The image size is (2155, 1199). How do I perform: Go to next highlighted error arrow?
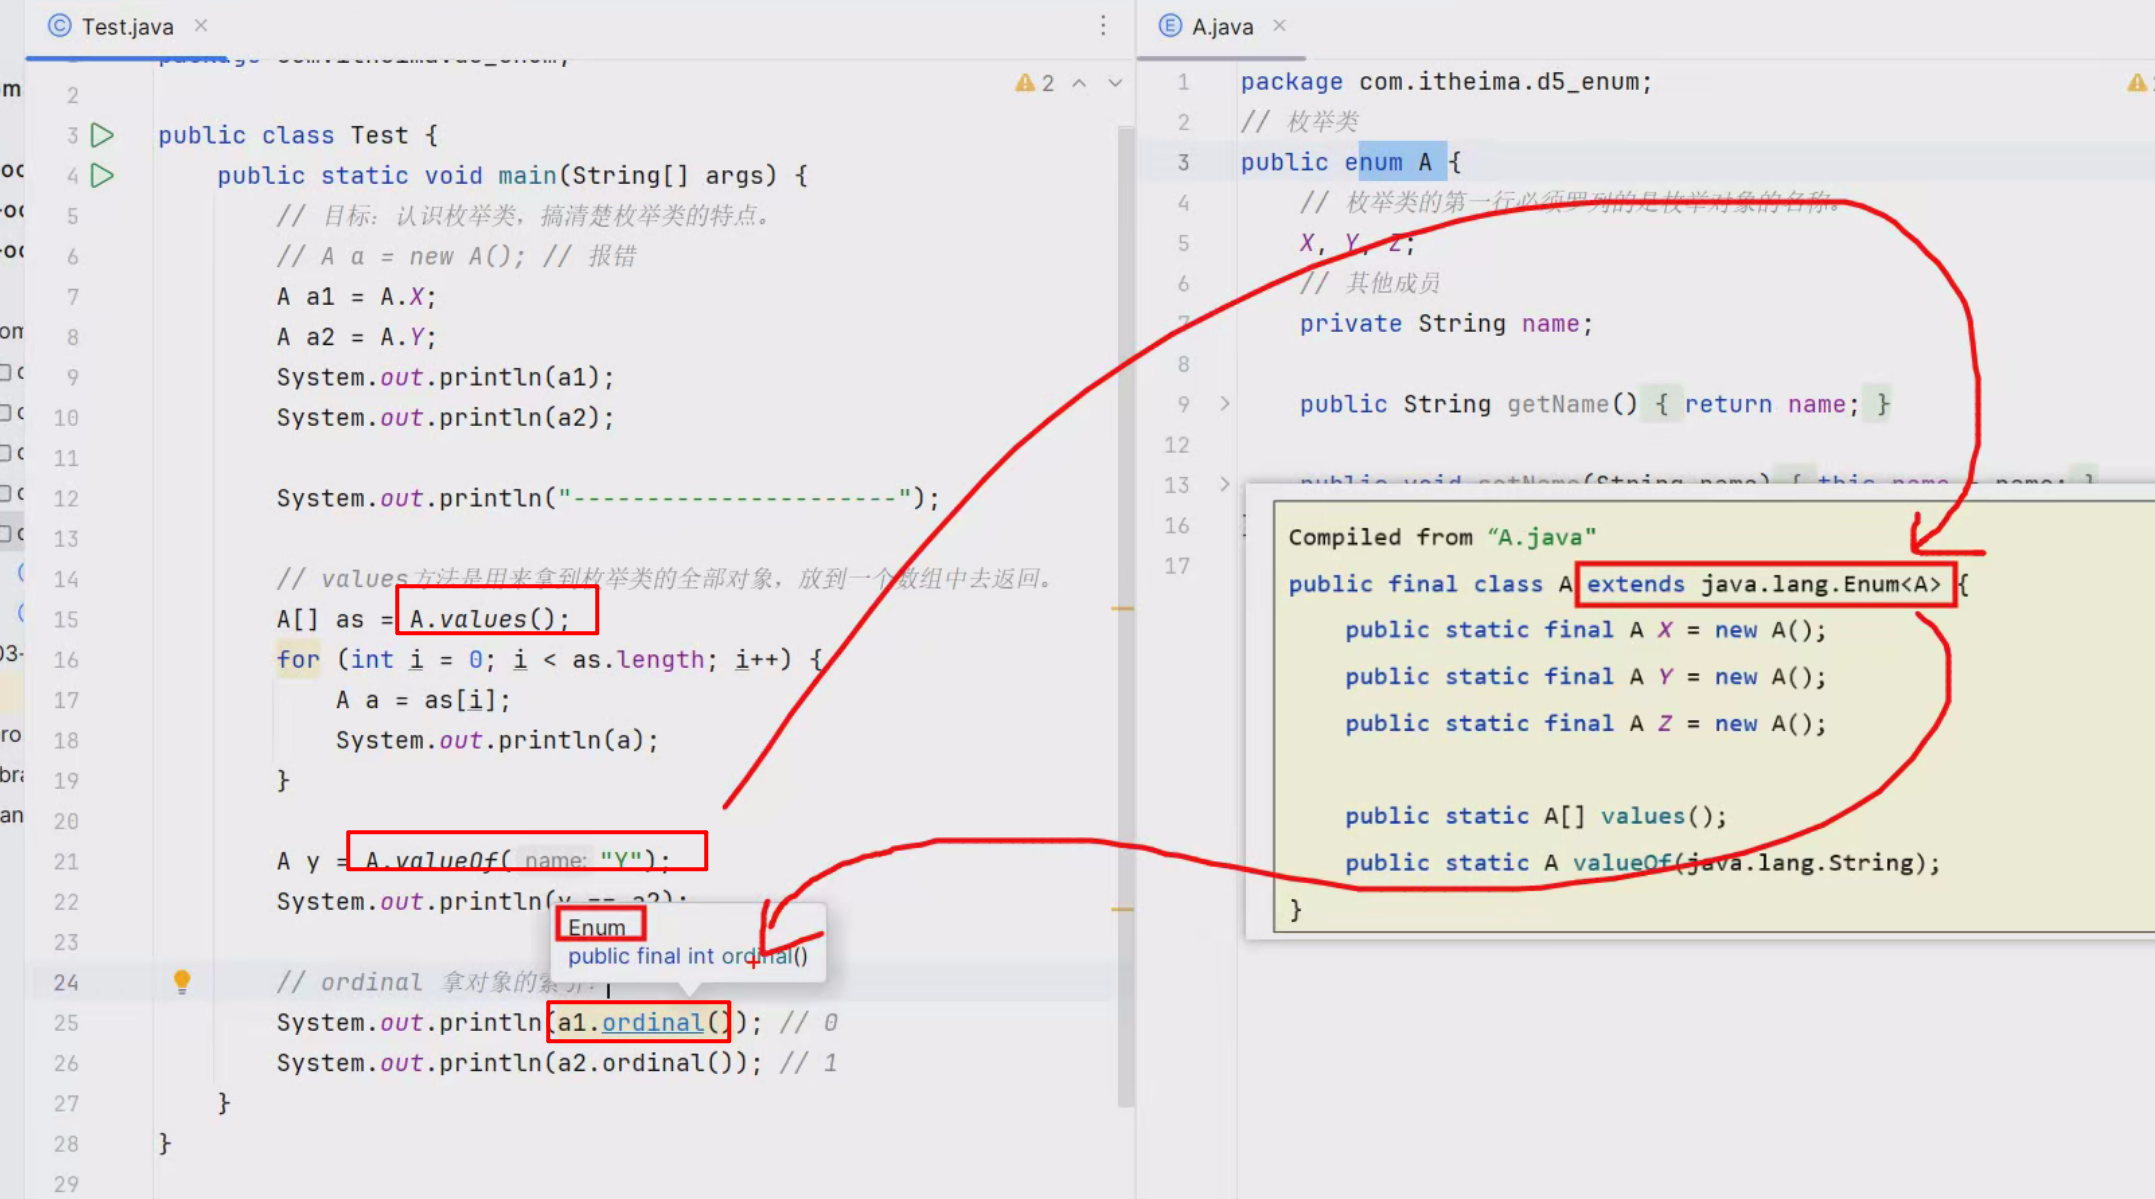[1115, 83]
